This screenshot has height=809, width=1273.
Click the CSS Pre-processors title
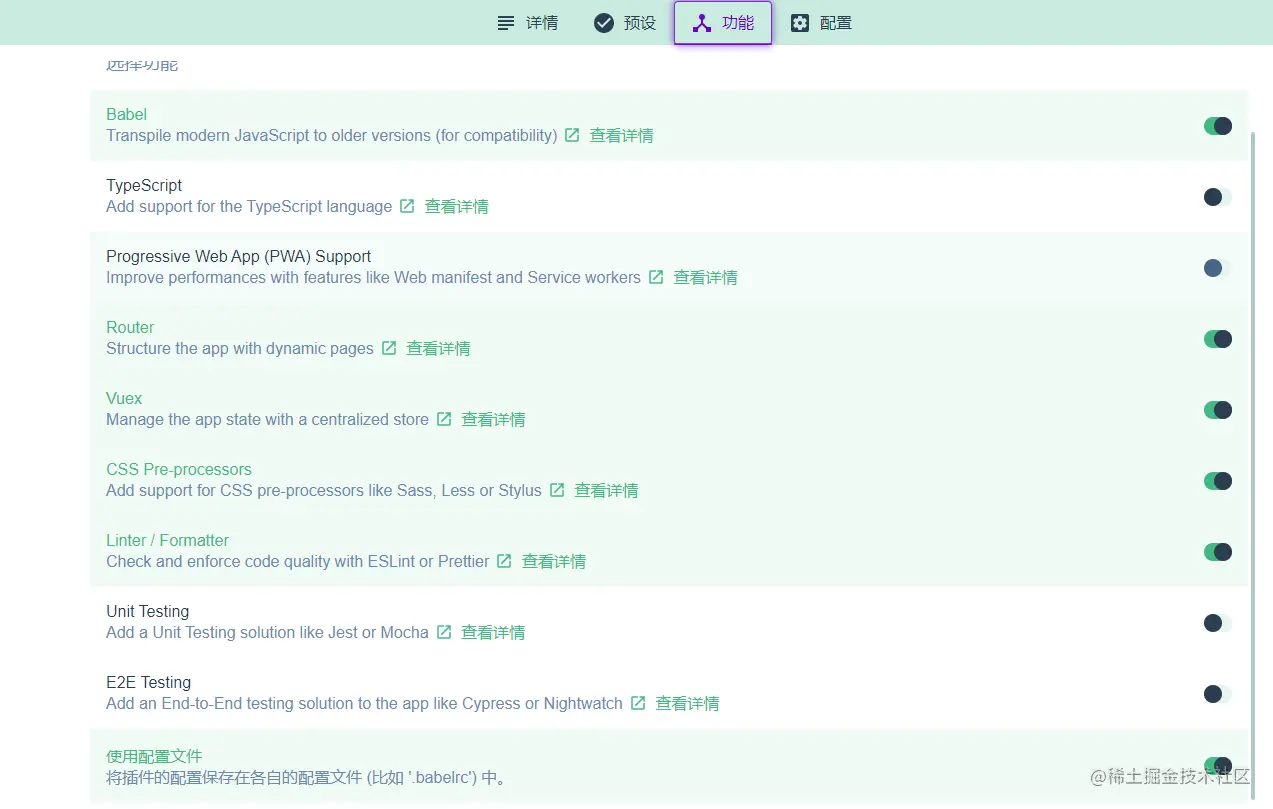coord(179,470)
